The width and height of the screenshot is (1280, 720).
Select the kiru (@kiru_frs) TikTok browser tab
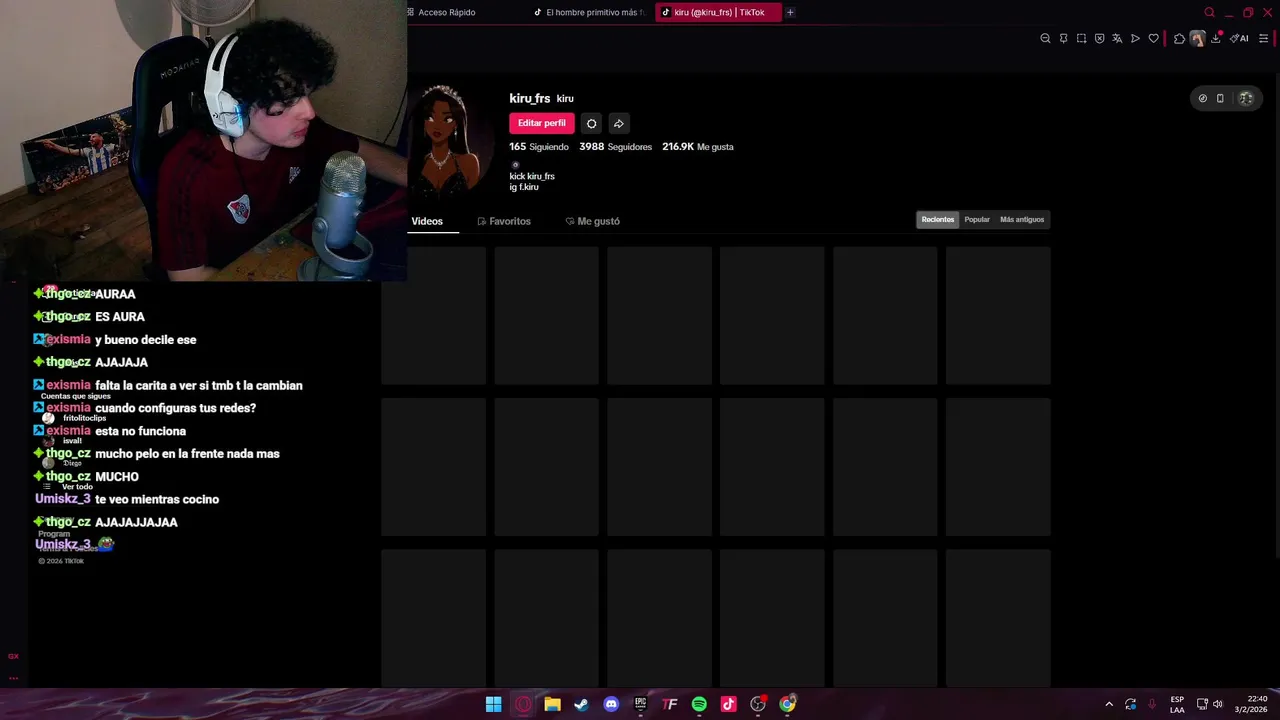pyautogui.click(x=716, y=13)
